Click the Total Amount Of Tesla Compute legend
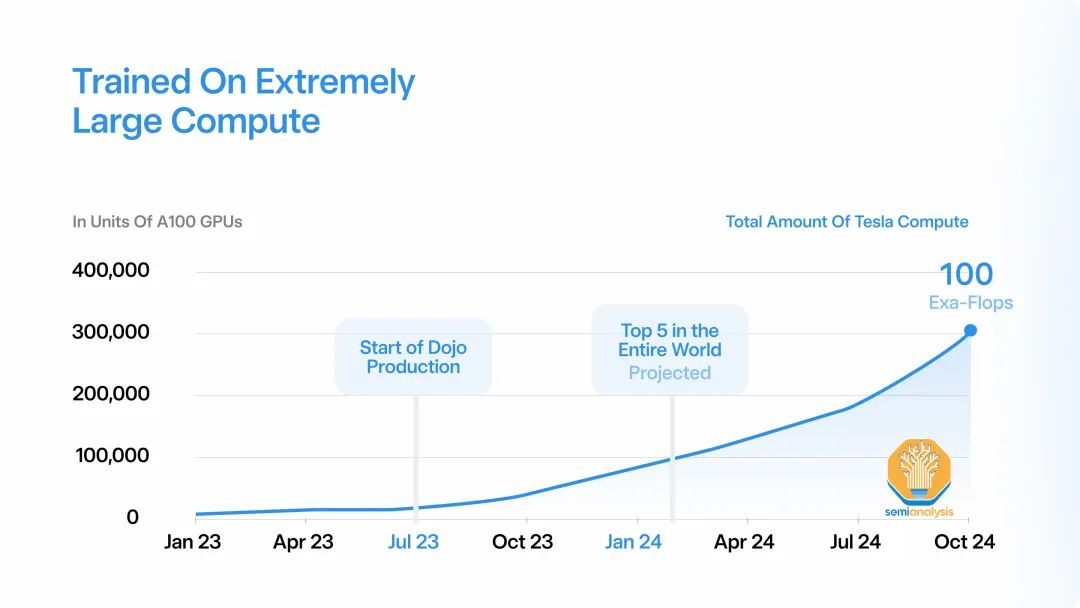This screenshot has width=1080, height=608. point(847,222)
